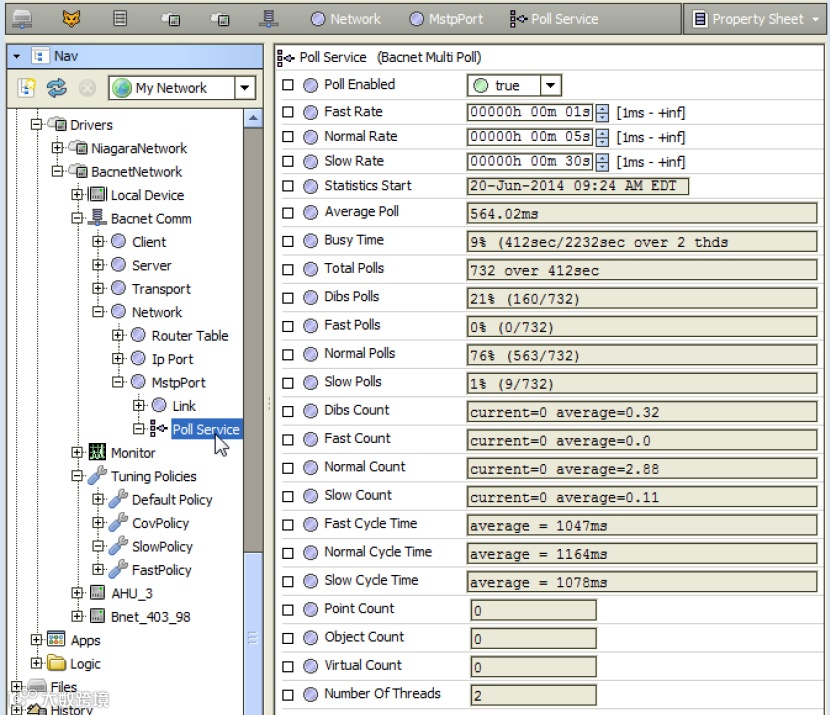The height and width of the screenshot is (715, 830).
Task: Click the Poll Enabled property icon
Action: pos(311,85)
